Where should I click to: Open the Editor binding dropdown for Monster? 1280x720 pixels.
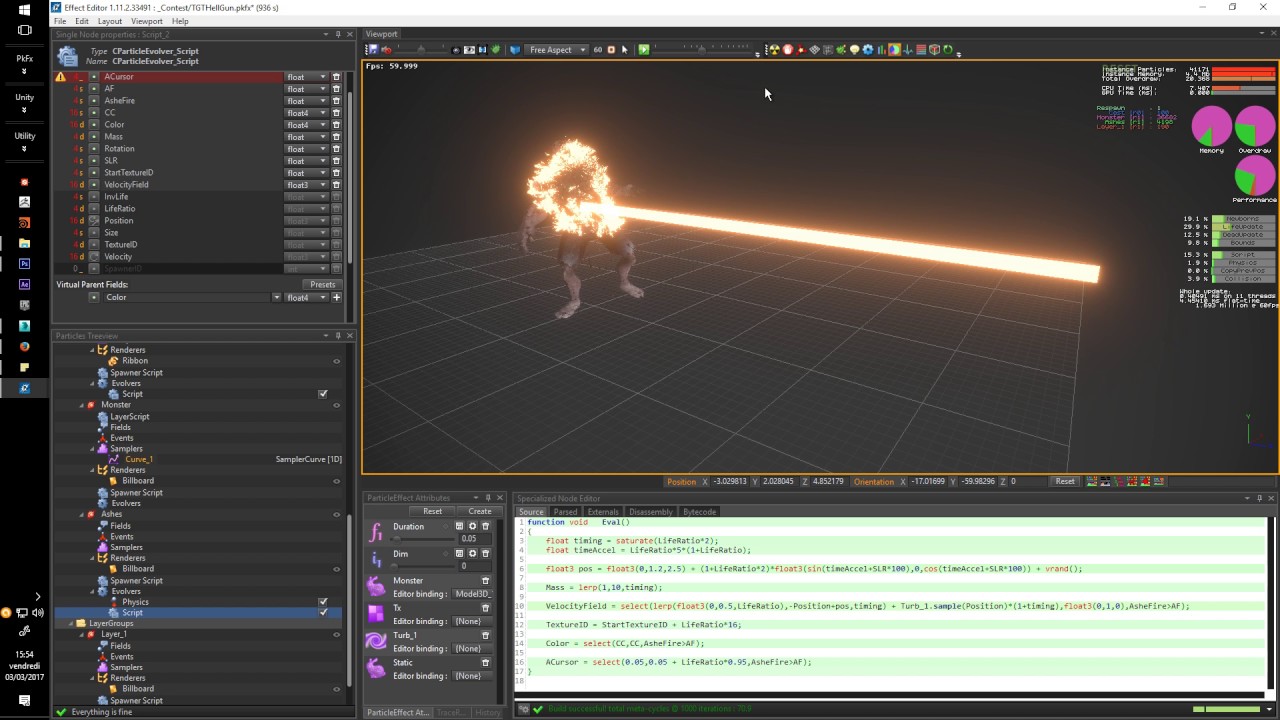point(472,594)
